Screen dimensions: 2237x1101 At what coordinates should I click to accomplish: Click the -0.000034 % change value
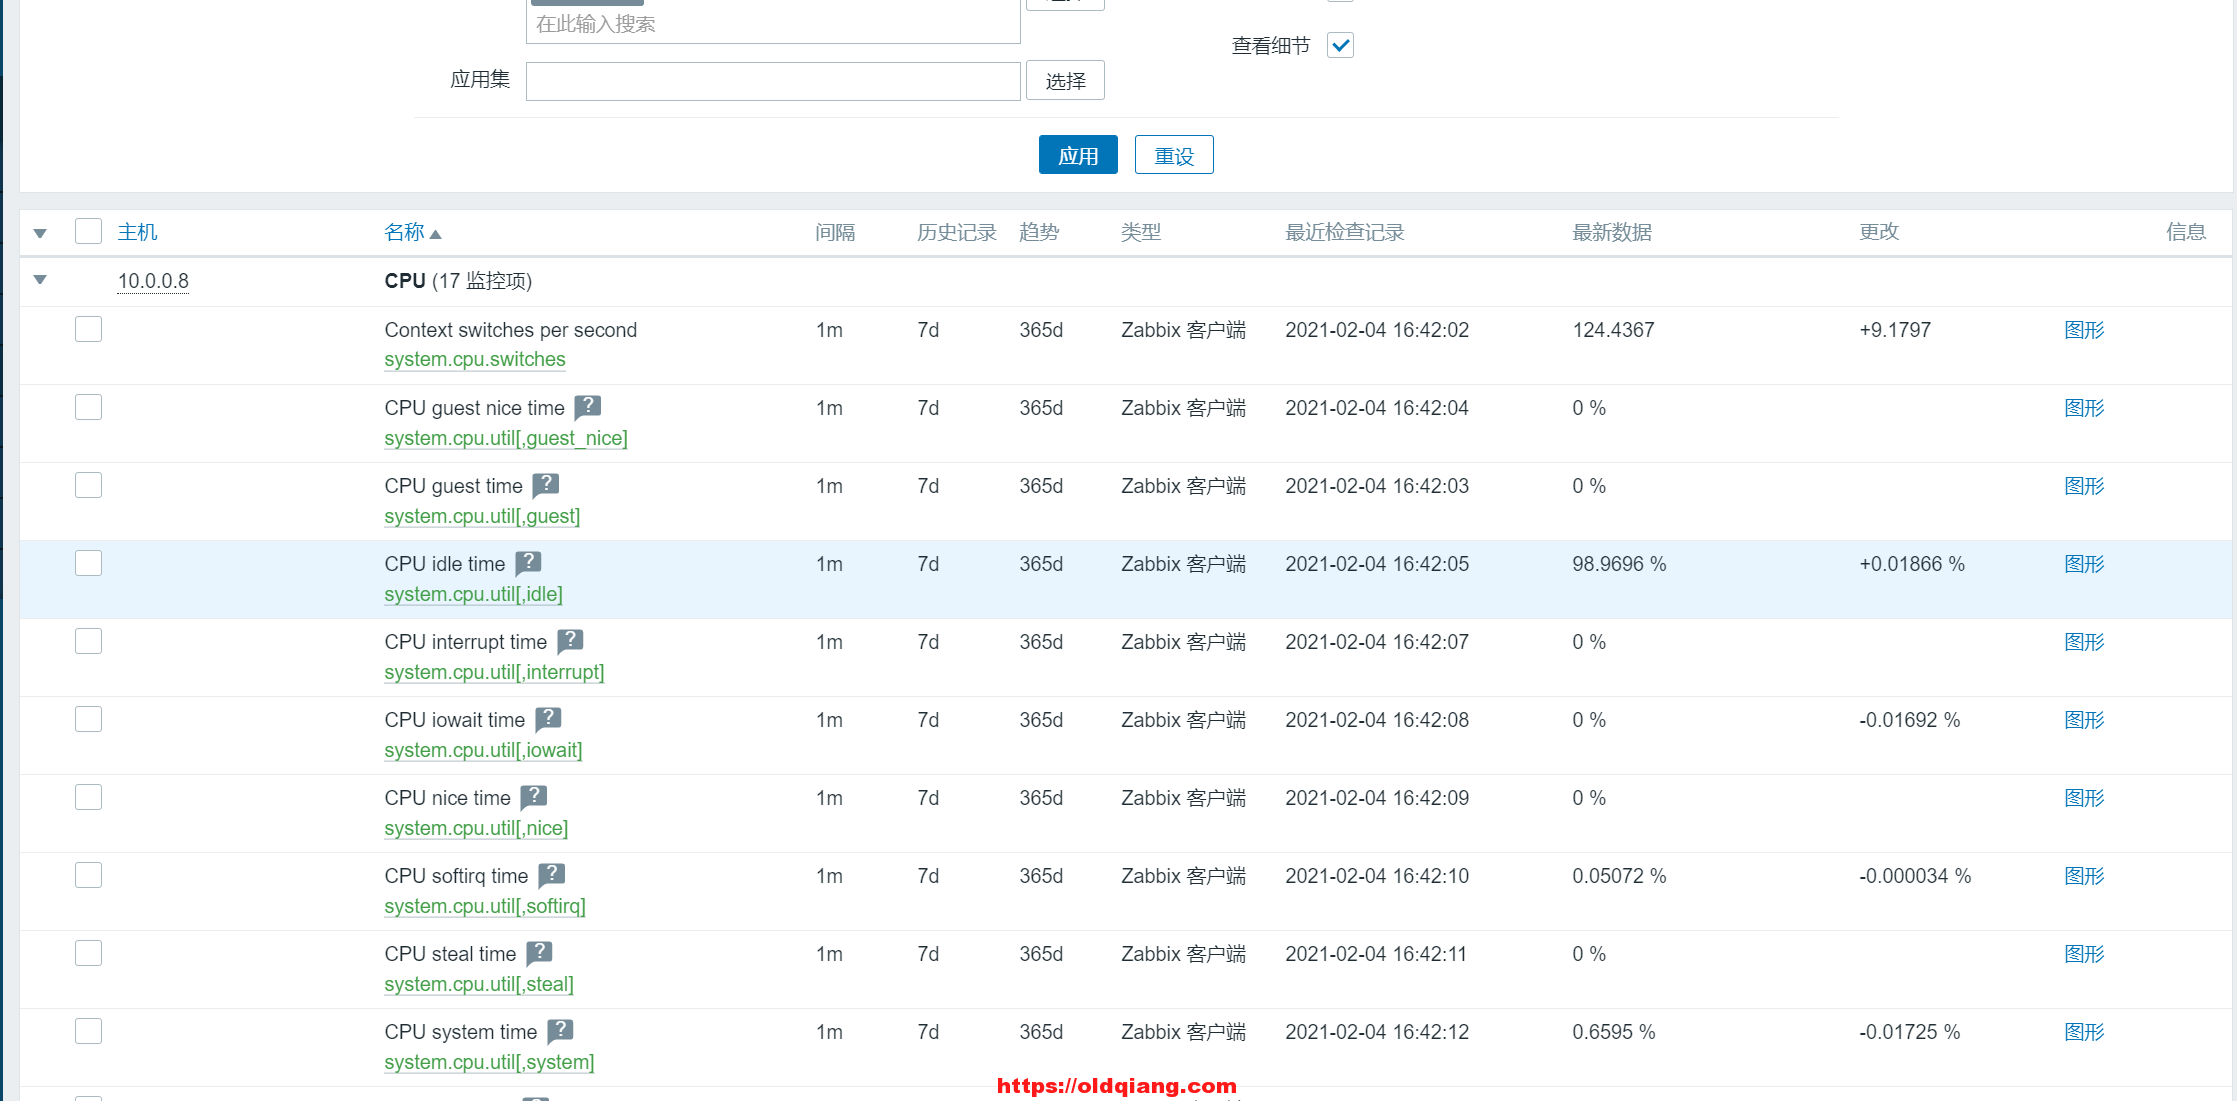(1915, 876)
